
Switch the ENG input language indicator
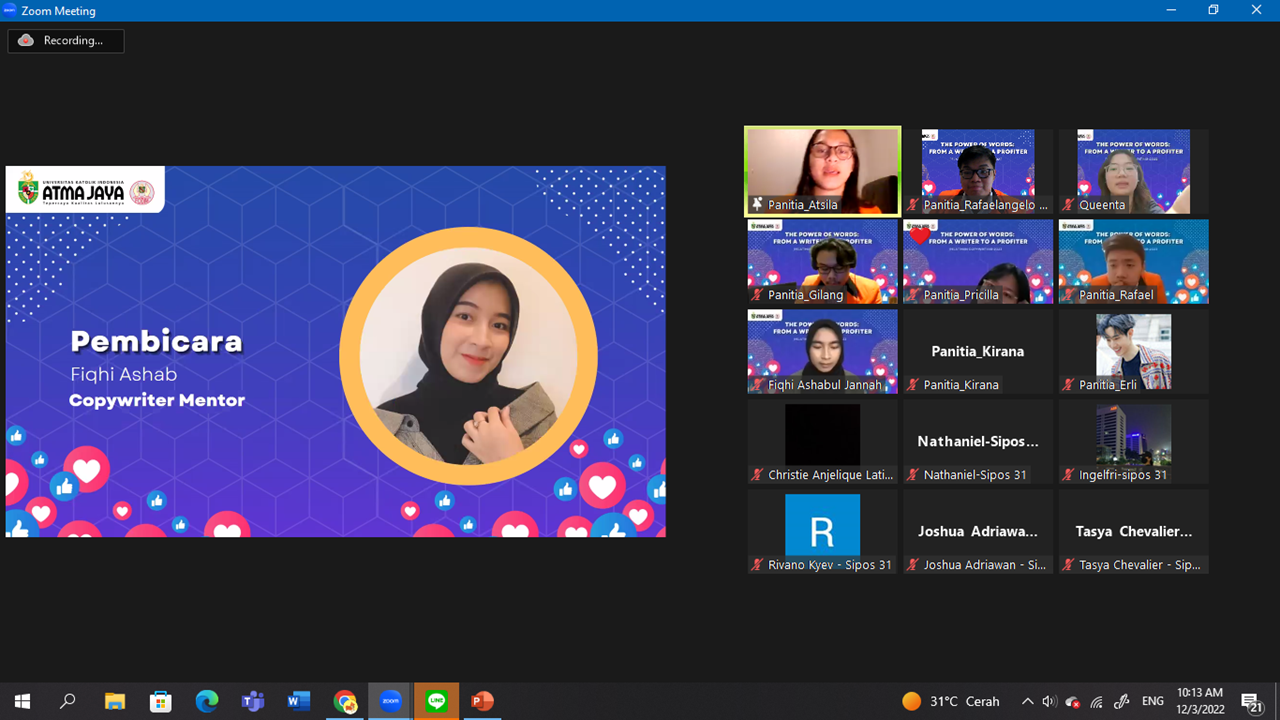1152,701
